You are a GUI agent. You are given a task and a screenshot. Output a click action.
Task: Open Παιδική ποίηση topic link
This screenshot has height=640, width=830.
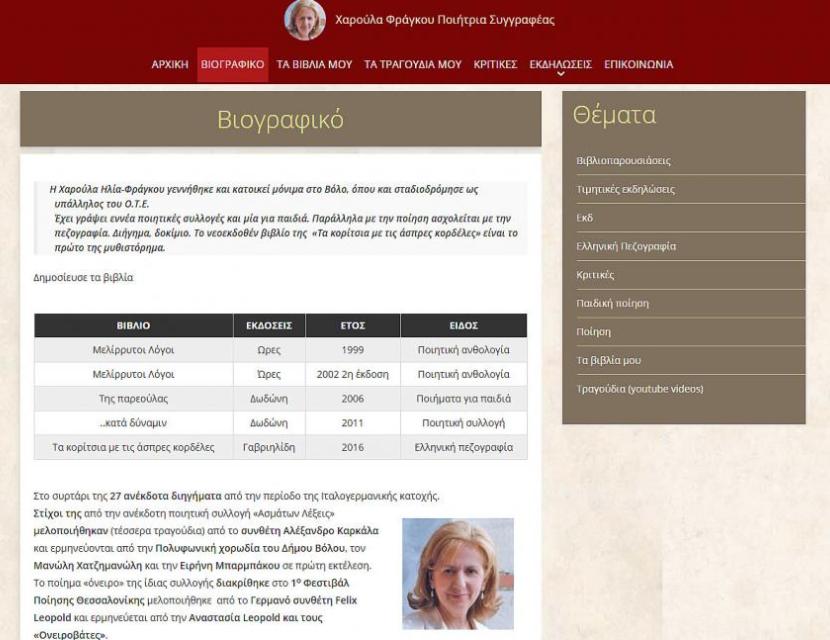[x=612, y=304]
